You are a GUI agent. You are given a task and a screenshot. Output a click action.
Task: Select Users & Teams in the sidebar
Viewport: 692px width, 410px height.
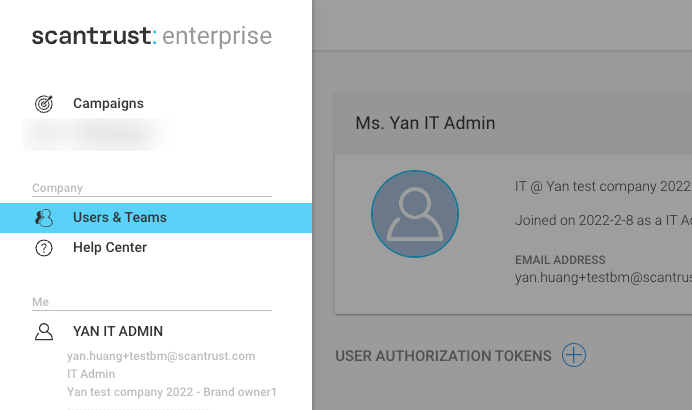click(120, 218)
